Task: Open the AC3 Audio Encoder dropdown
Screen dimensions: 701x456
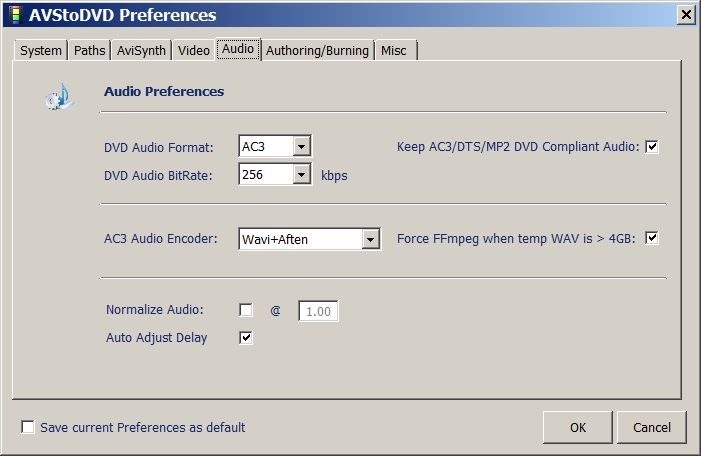Action: [x=371, y=239]
